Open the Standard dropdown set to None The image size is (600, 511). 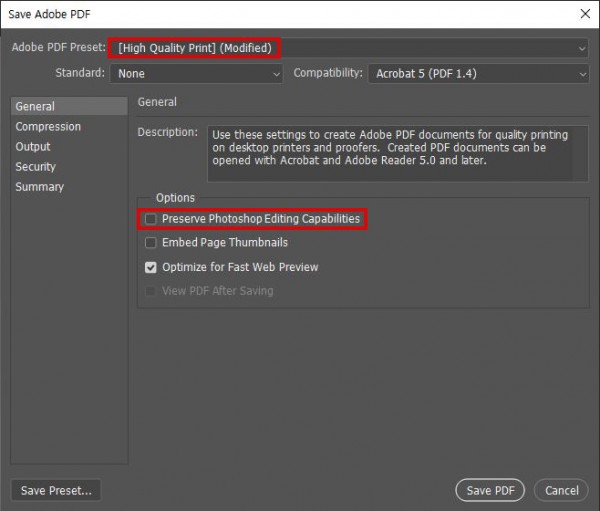tap(196, 73)
